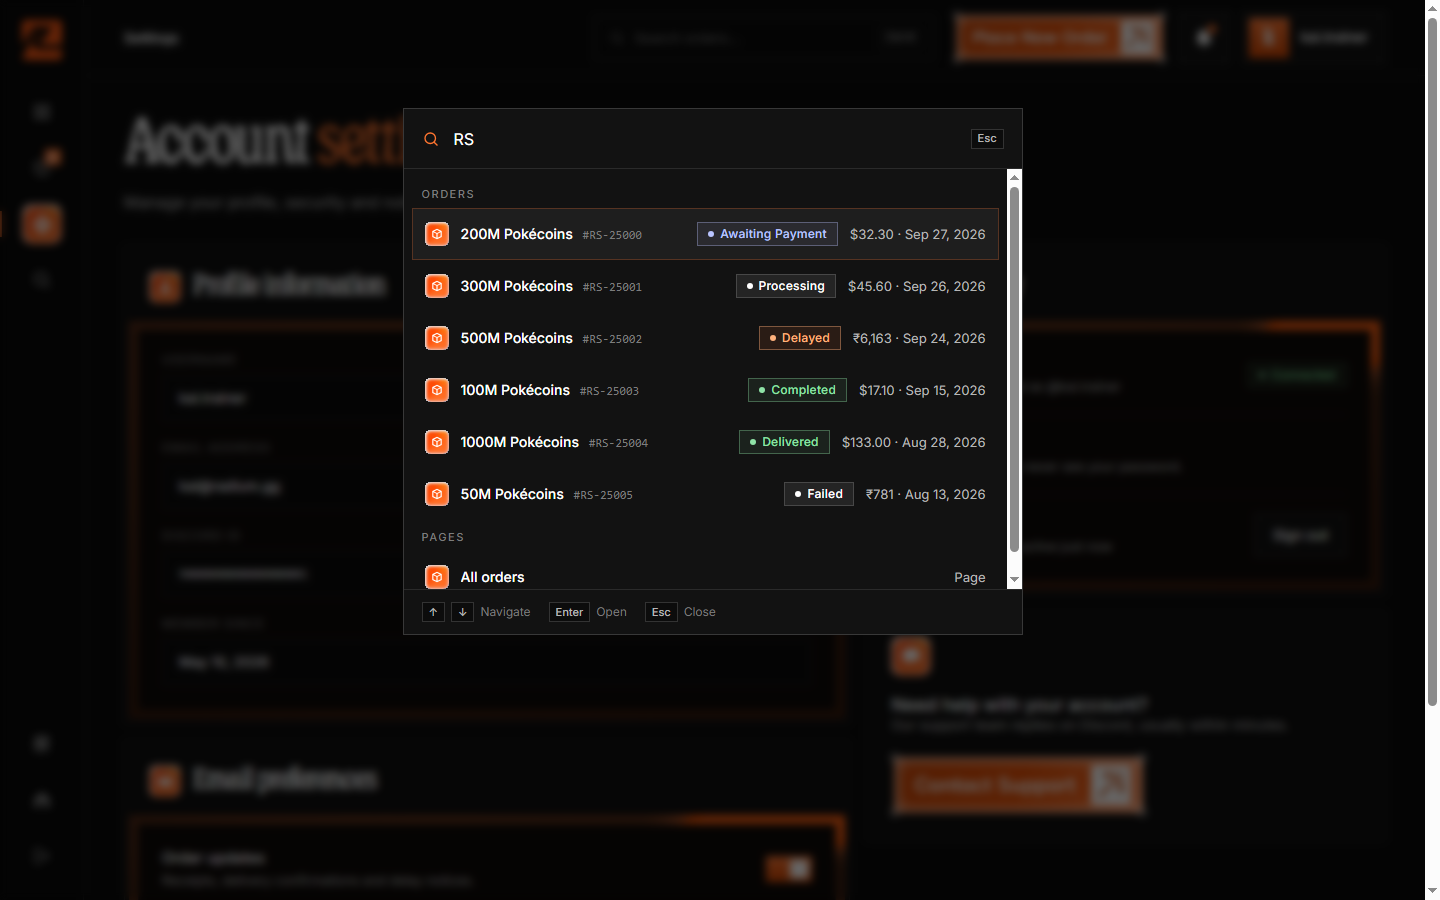Click the blurred Contact Support button in the background
Image resolution: width=1440 pixels, height=900 pixels.
(1018, 785)
